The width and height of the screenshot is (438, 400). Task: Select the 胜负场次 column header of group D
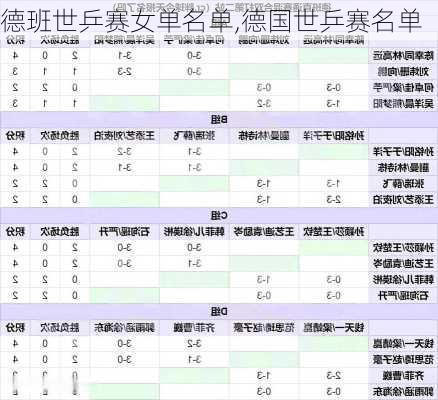pos(60,328)
